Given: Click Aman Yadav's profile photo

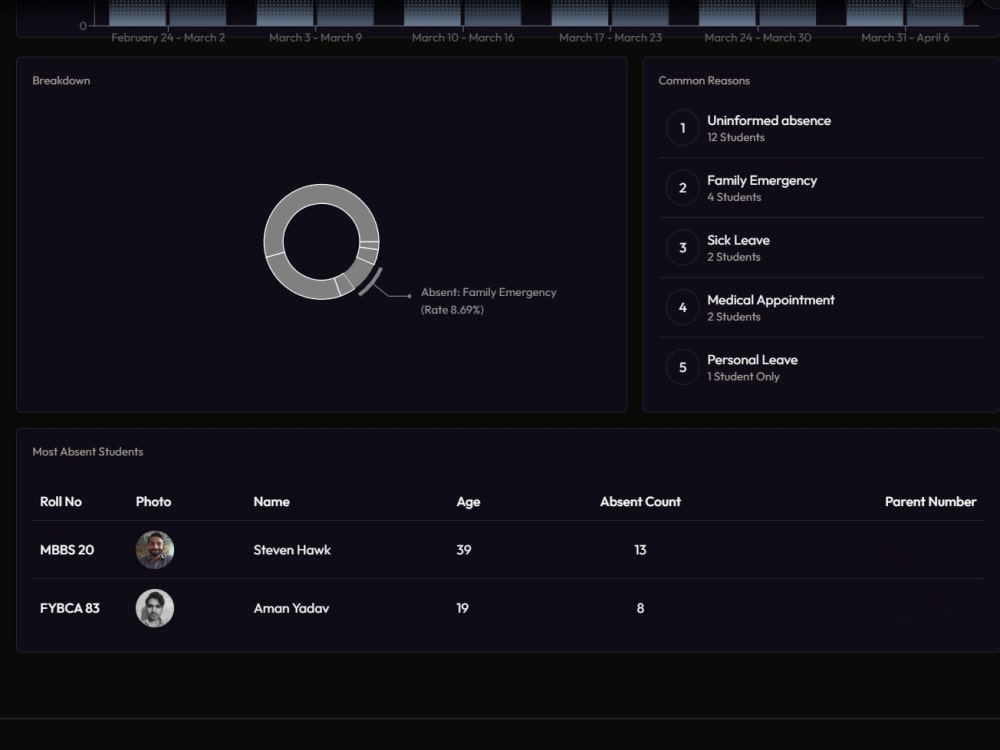Looking at the screenshot, I should click(155, 608).
